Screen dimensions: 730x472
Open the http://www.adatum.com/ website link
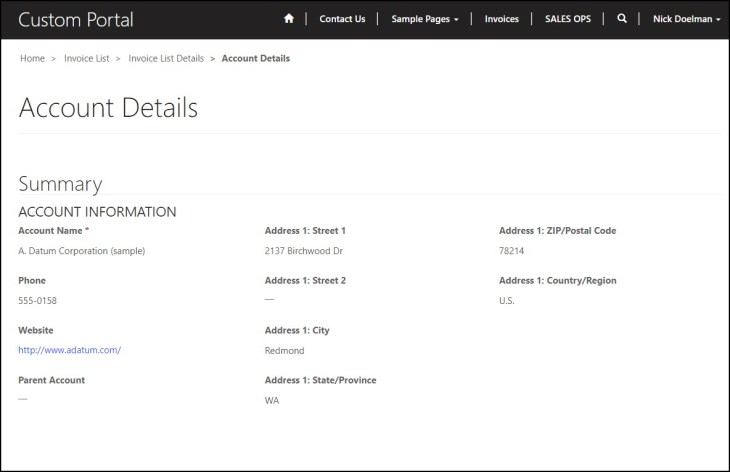click(69, 350)
